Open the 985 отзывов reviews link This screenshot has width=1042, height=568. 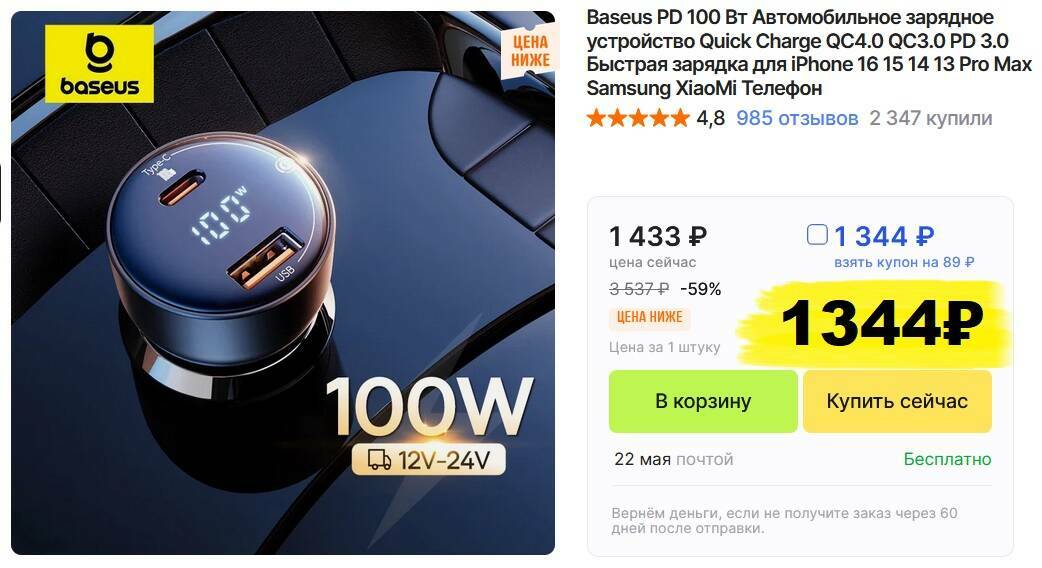(x=797, y=118)
